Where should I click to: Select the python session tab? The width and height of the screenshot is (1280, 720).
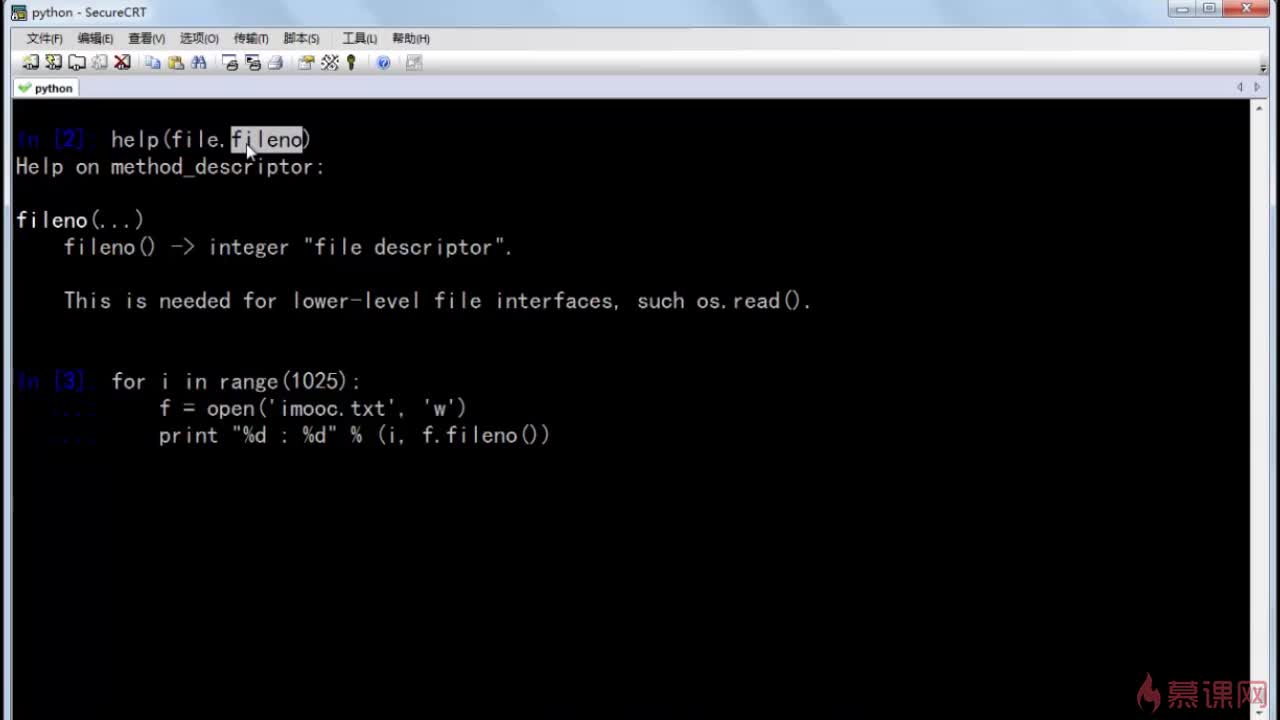pos(46,88)
